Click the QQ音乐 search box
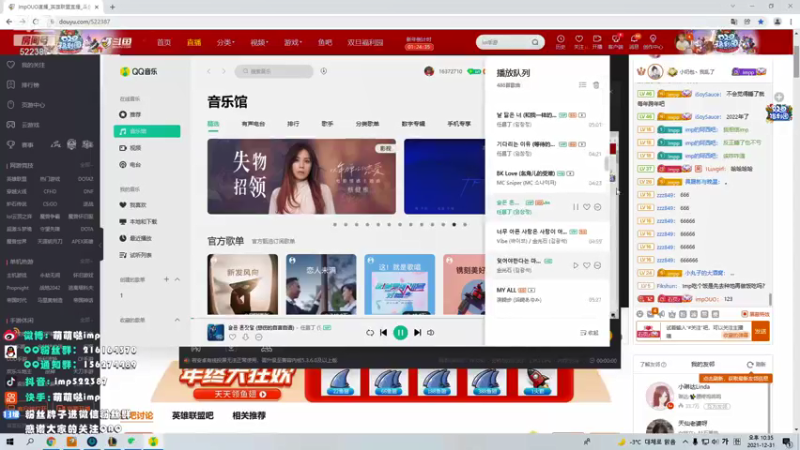 pos(274,71)
